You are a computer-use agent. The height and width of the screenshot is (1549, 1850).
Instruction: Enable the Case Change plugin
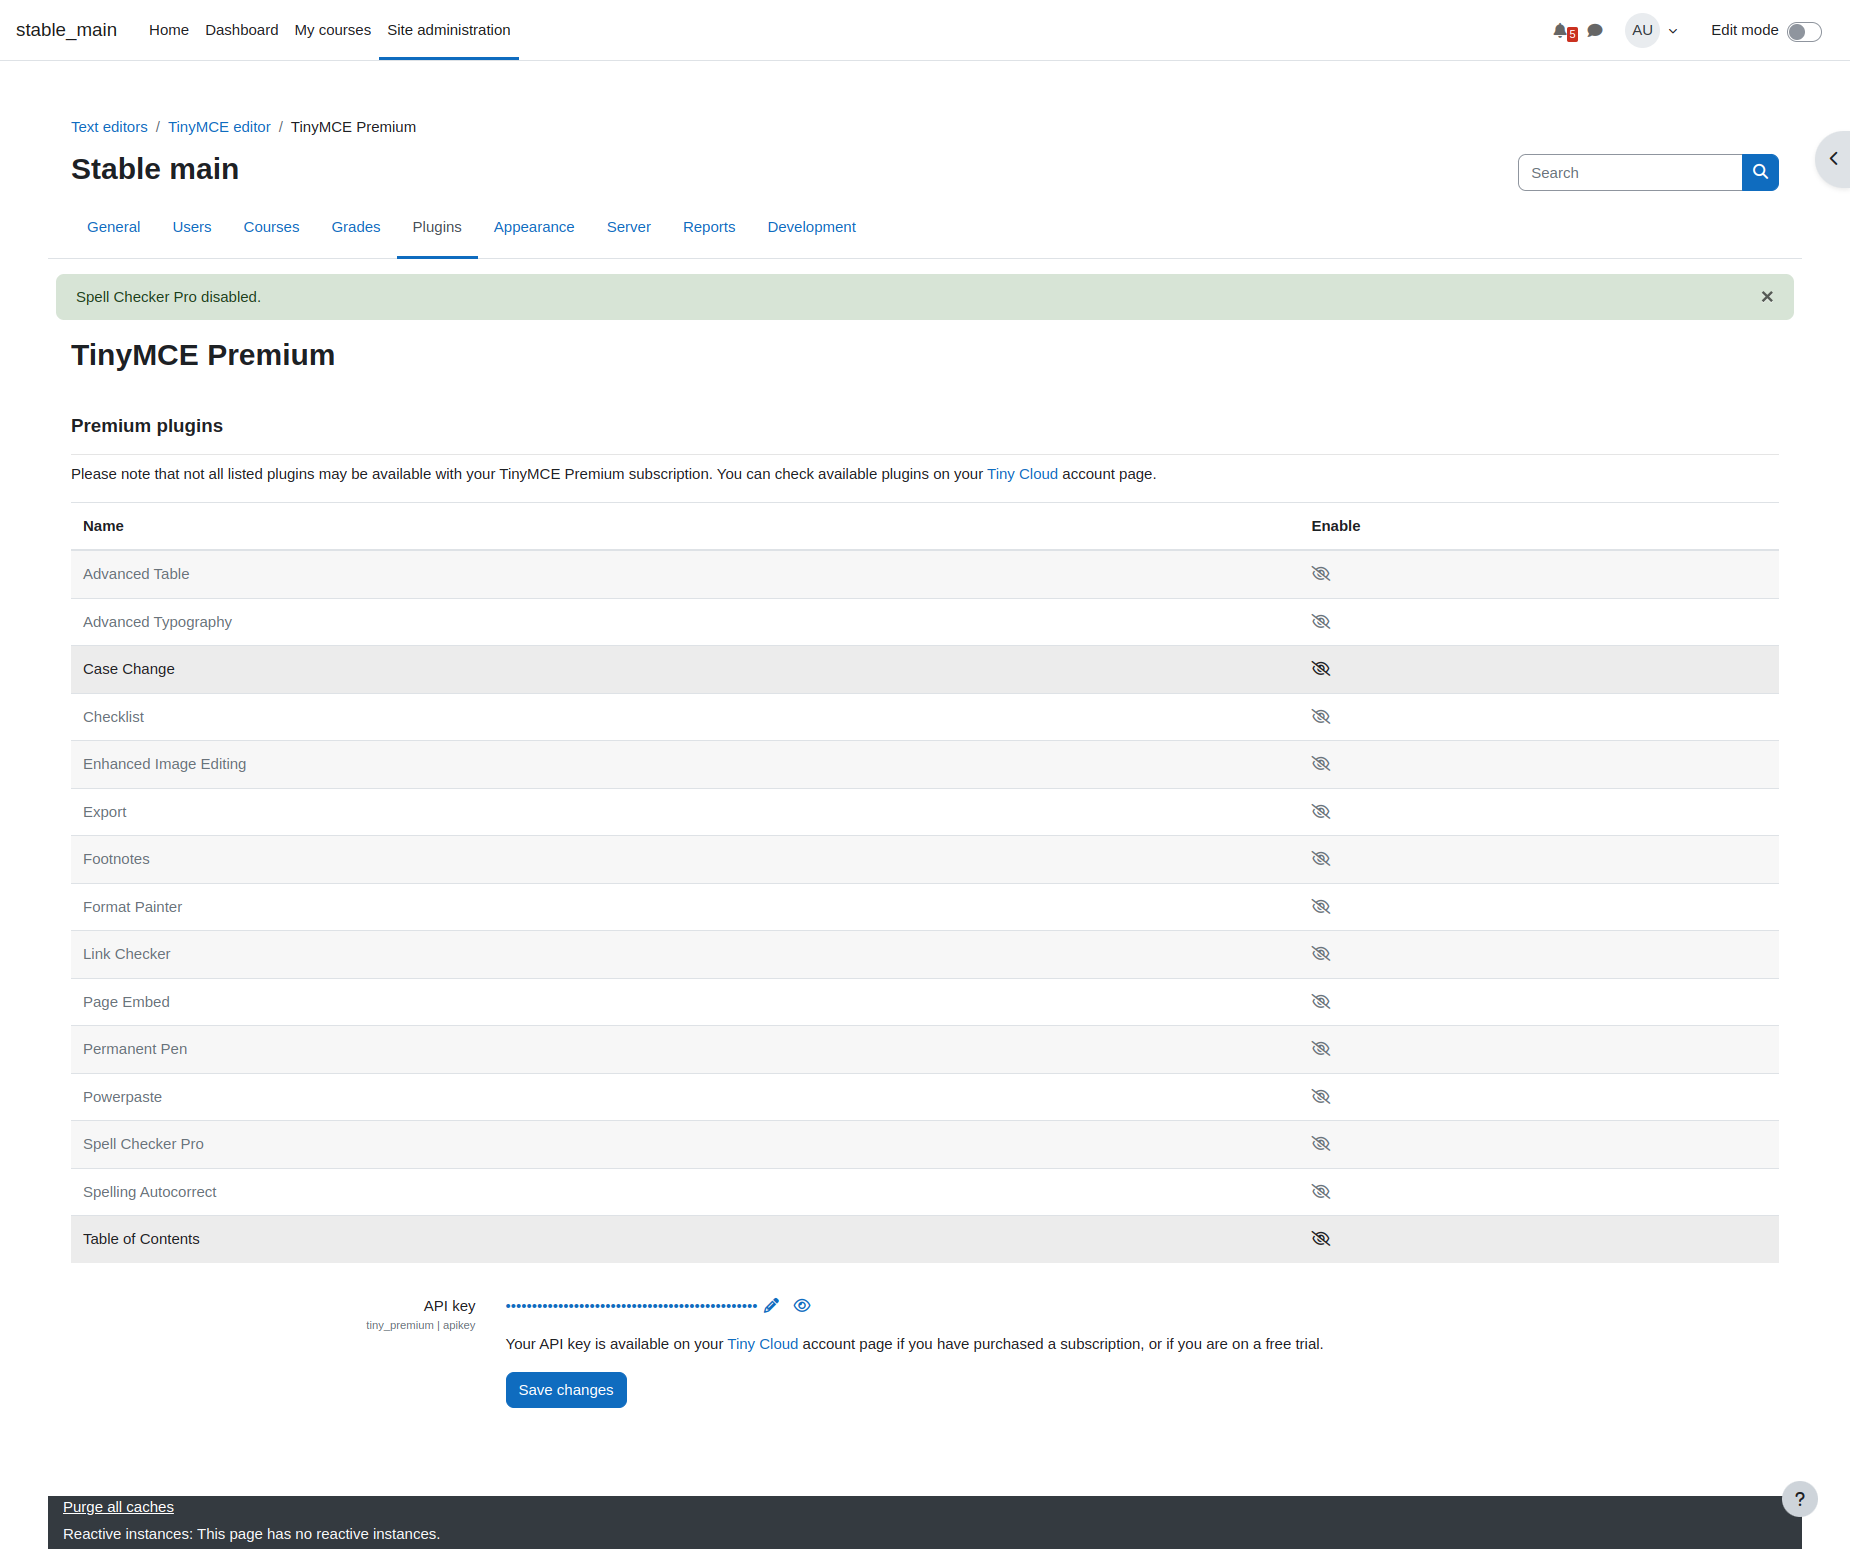pos(1321,669)
